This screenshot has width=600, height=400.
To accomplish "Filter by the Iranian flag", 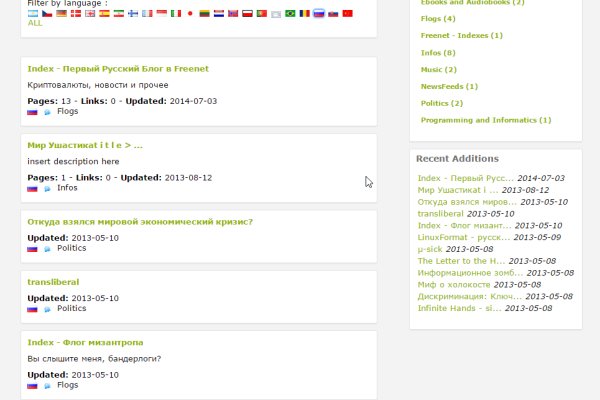I will point(119,13).
